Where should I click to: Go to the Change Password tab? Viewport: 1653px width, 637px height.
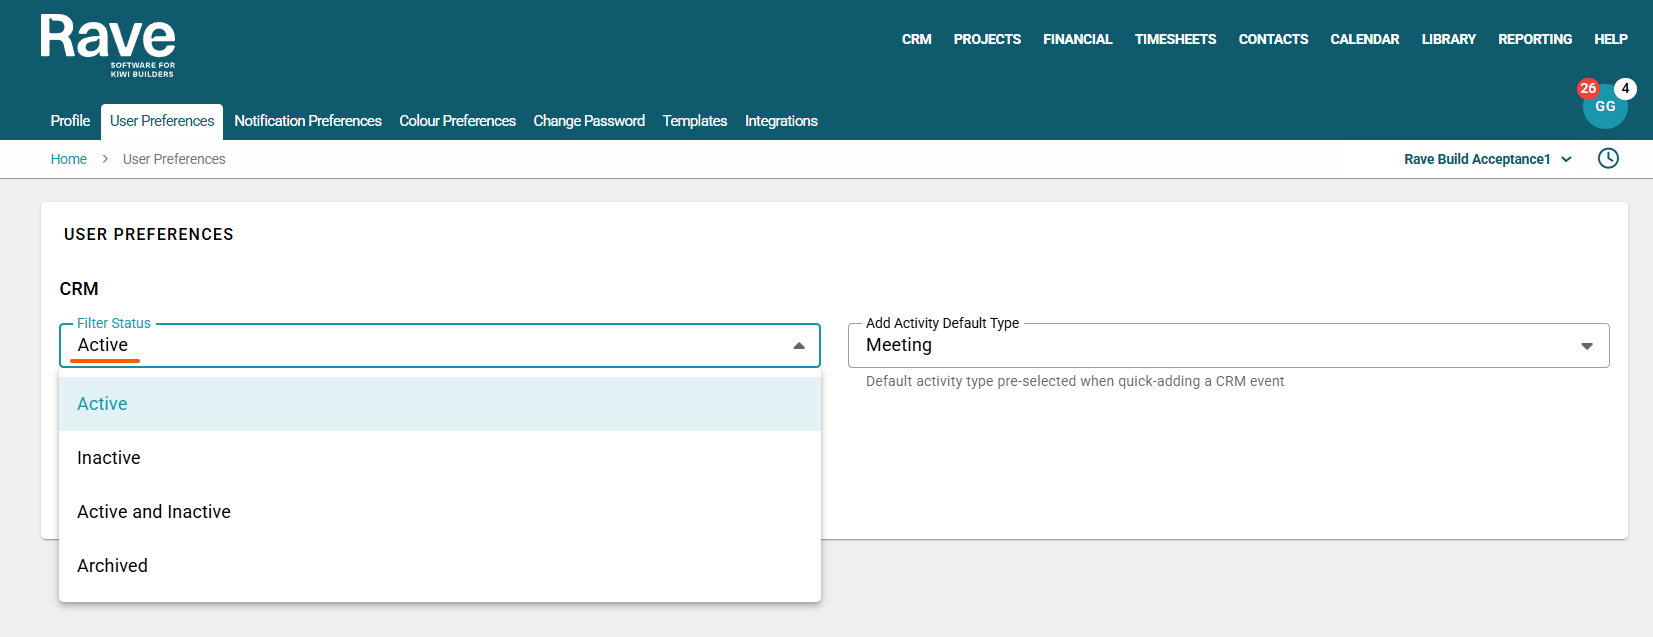click(x=588, y=121)
